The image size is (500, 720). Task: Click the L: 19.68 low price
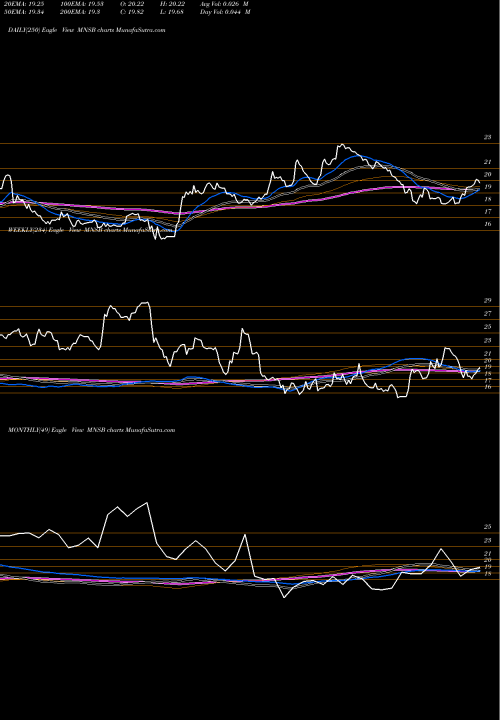pos(174,12)
